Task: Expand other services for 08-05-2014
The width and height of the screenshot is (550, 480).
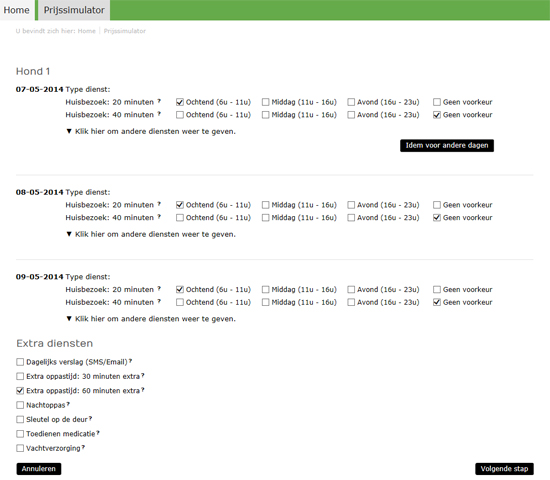Action: click(151, 234)
